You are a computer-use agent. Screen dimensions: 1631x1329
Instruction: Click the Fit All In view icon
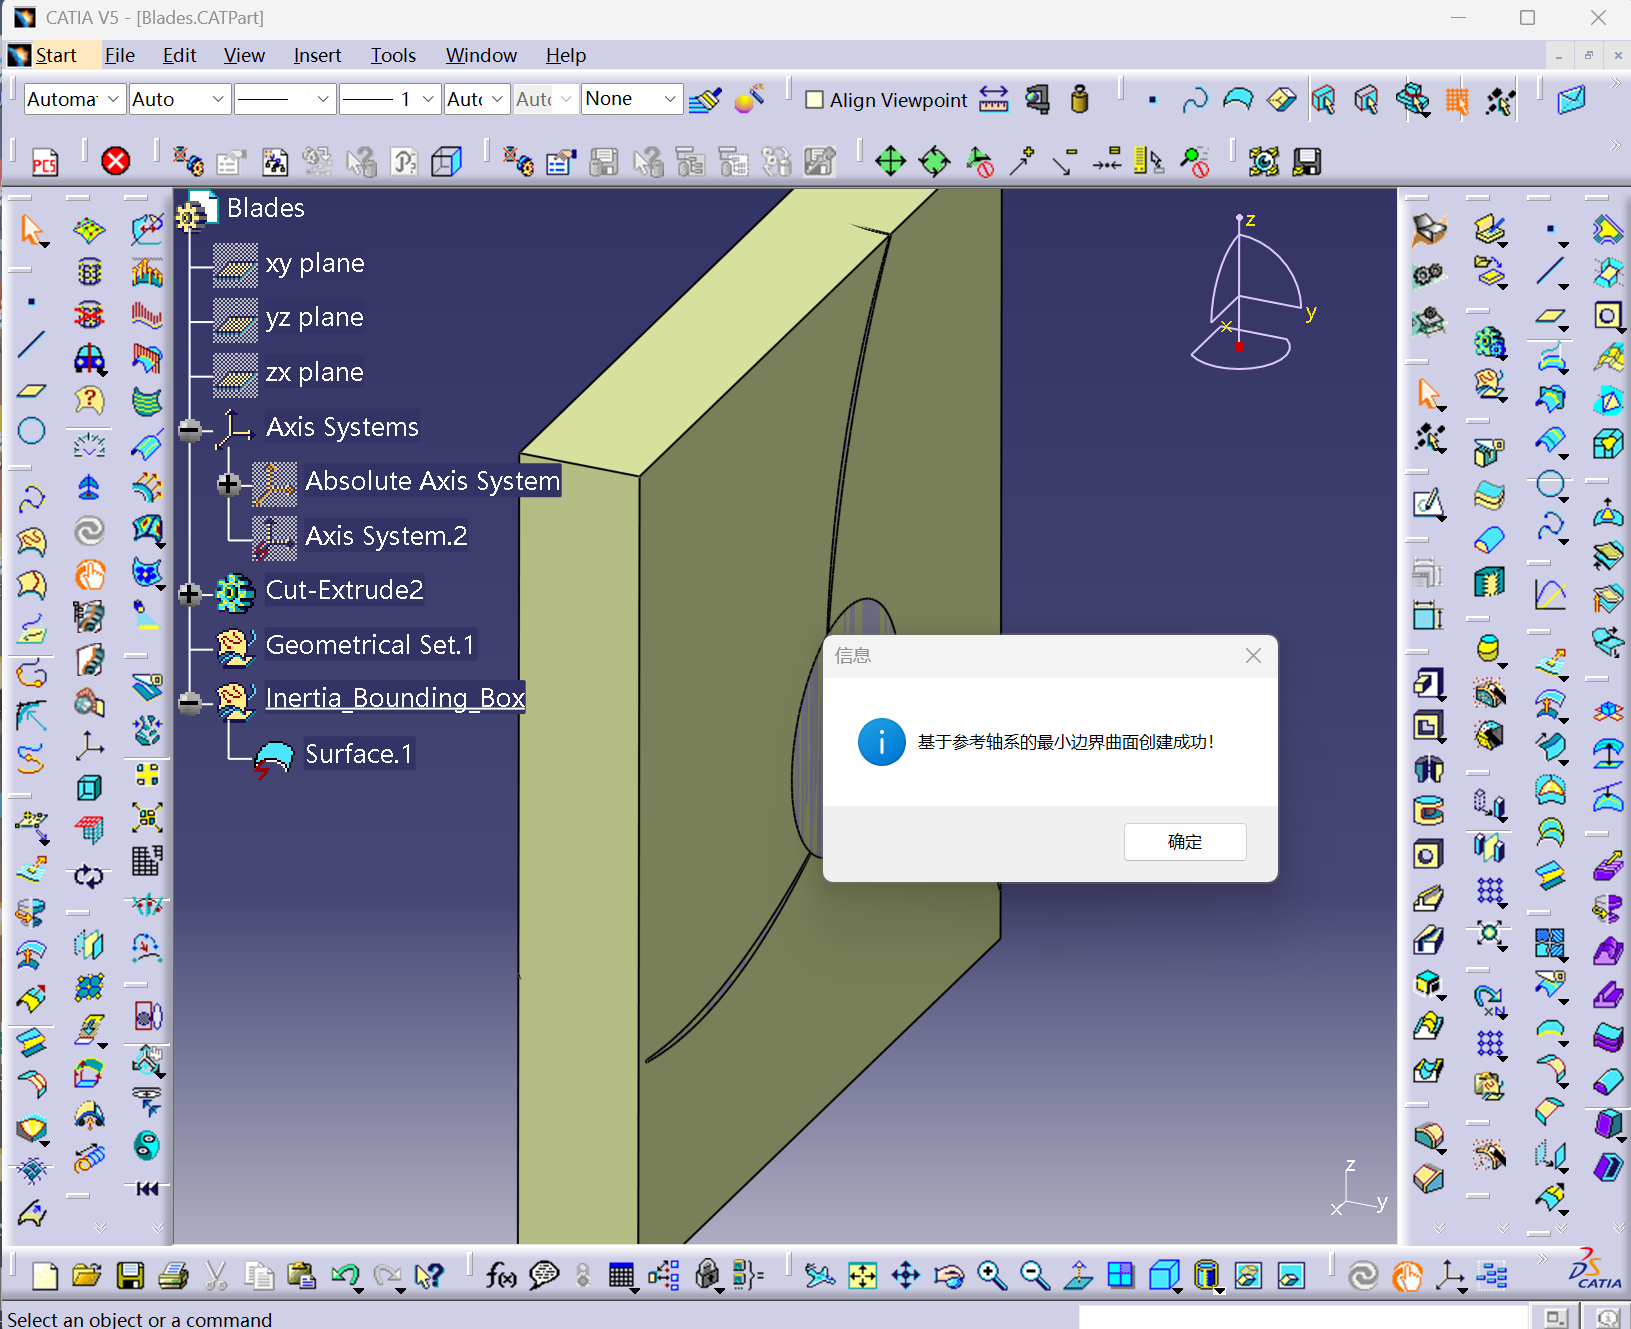[x=862, y=1275]
